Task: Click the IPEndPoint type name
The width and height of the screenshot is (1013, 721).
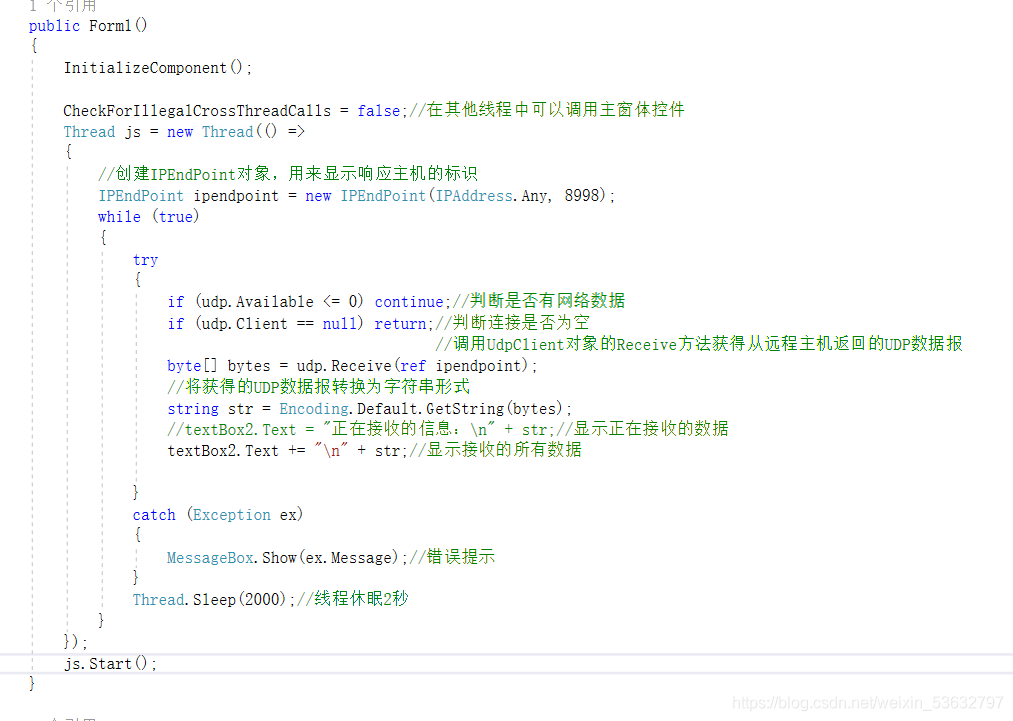Action: pyautogui.click(x=140, y=195)
